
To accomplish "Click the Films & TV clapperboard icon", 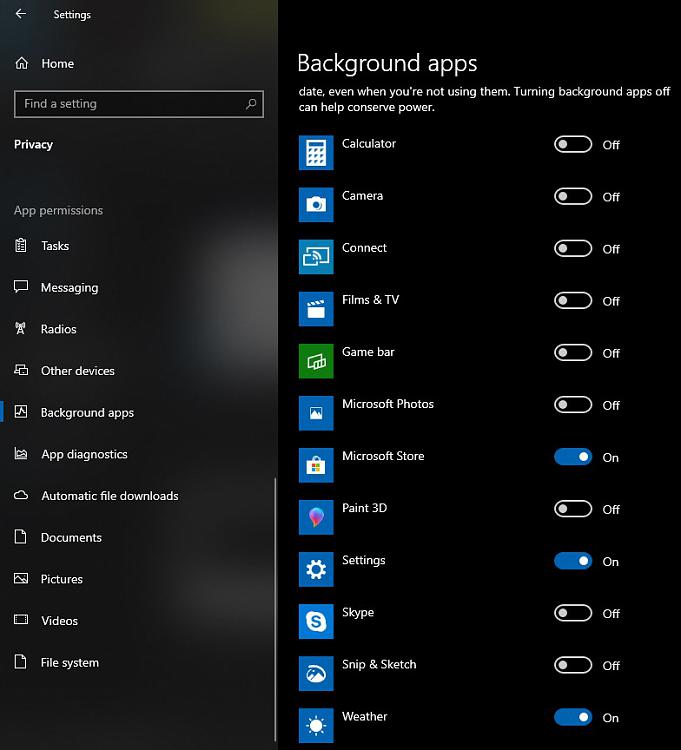I will 316,309.
